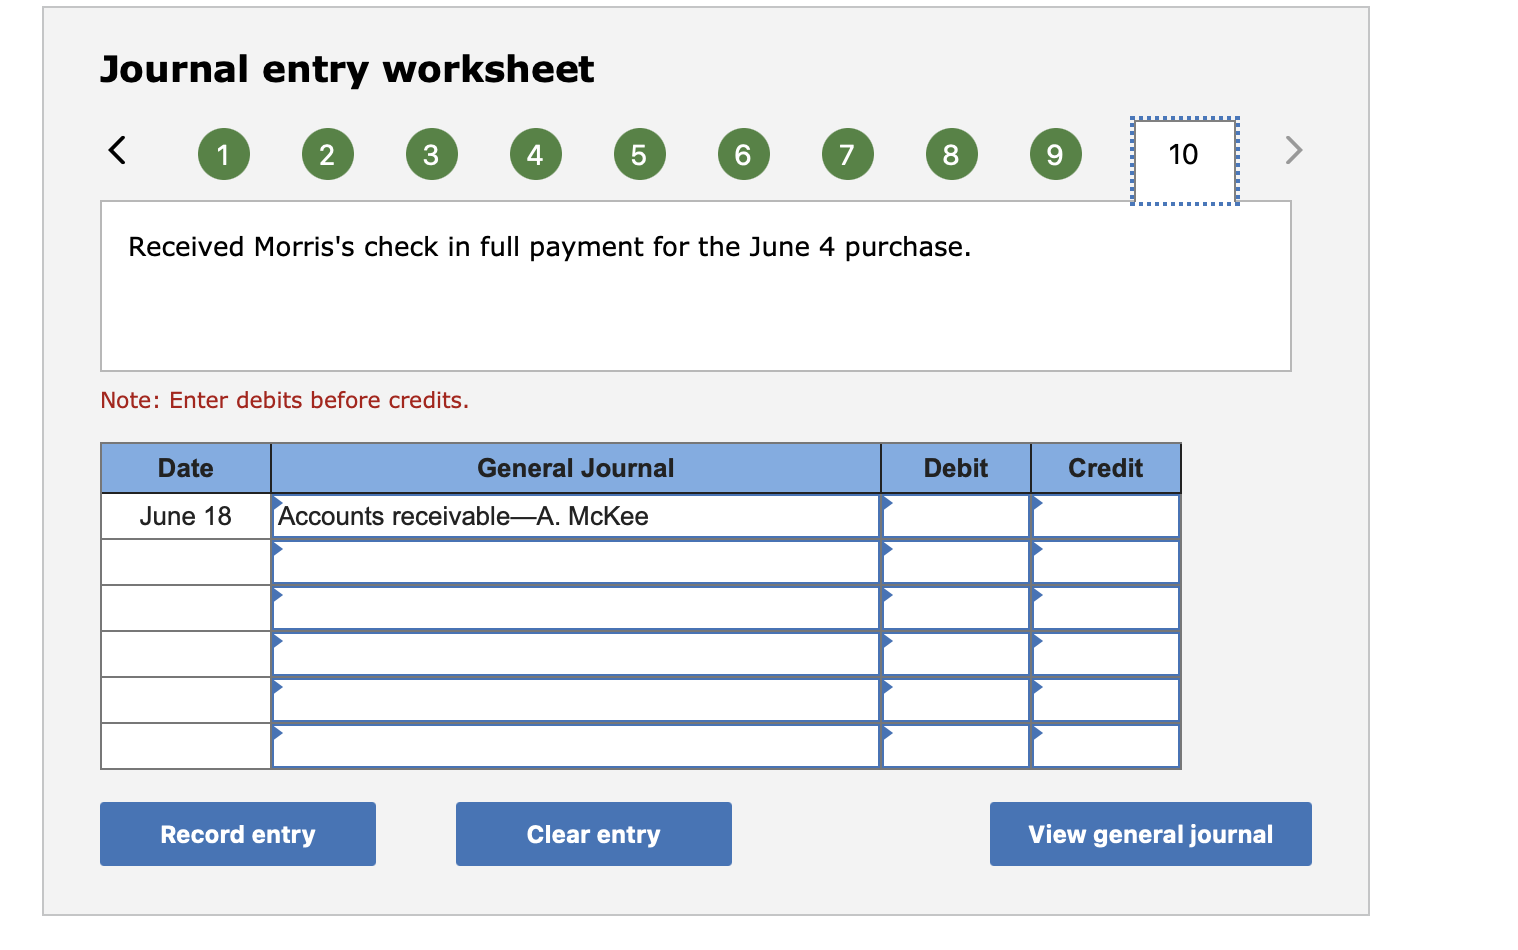Open the fifth row General Journal account dropdown
1518x950 pixels.
coord(576,700)
